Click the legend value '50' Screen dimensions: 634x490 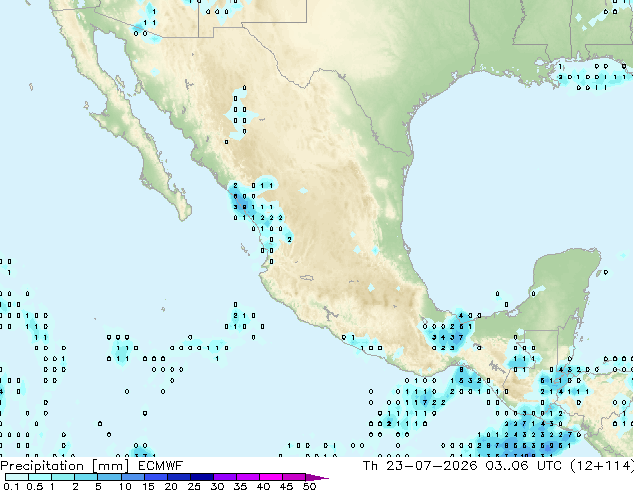tap(309, 486)
